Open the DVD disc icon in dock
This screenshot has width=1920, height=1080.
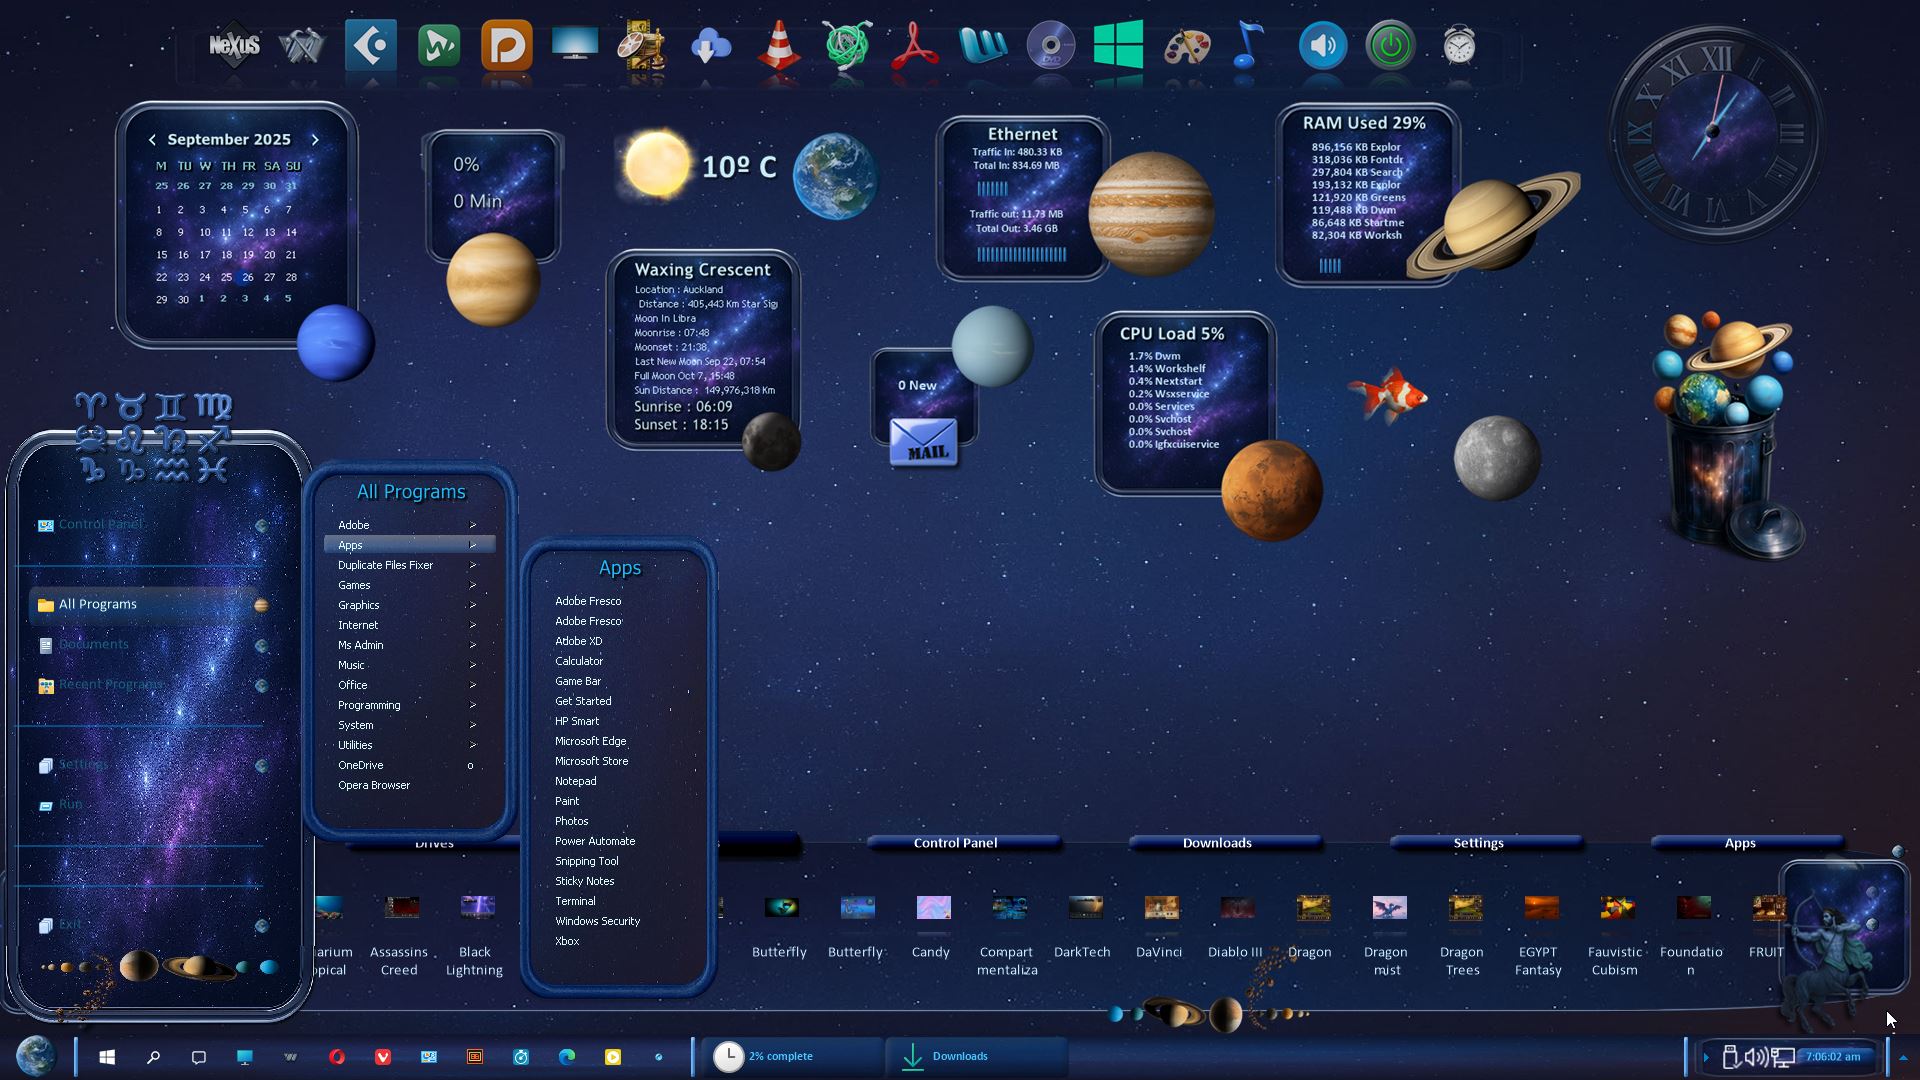click(x=1050, y=46)
